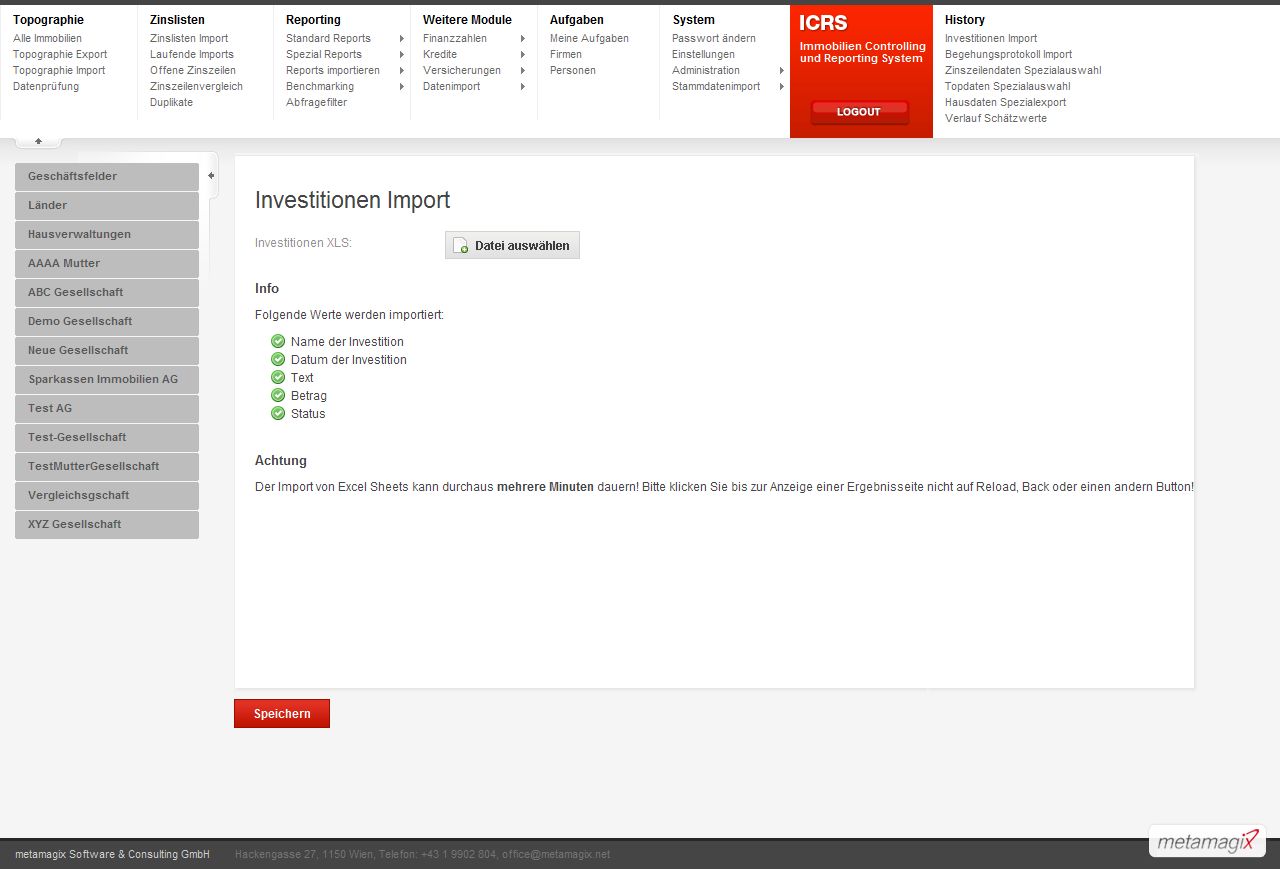
Task: Click the Datum der Investition list entry
Action: tap(349, 360)
